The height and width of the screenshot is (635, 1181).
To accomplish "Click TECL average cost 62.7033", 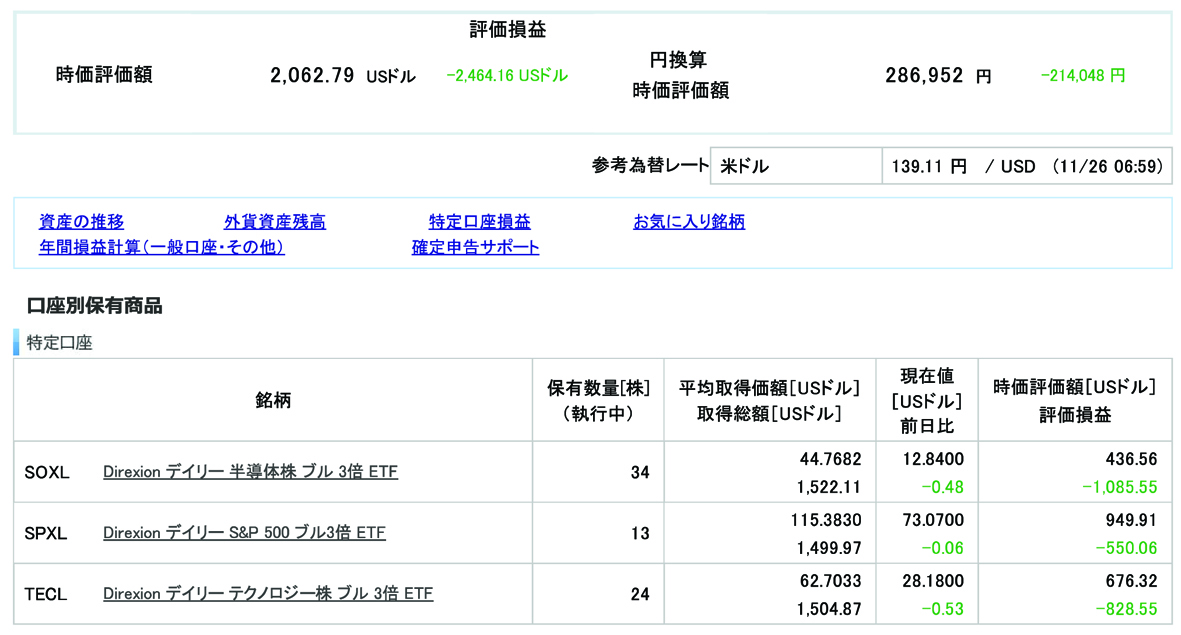I will point(830,581).
